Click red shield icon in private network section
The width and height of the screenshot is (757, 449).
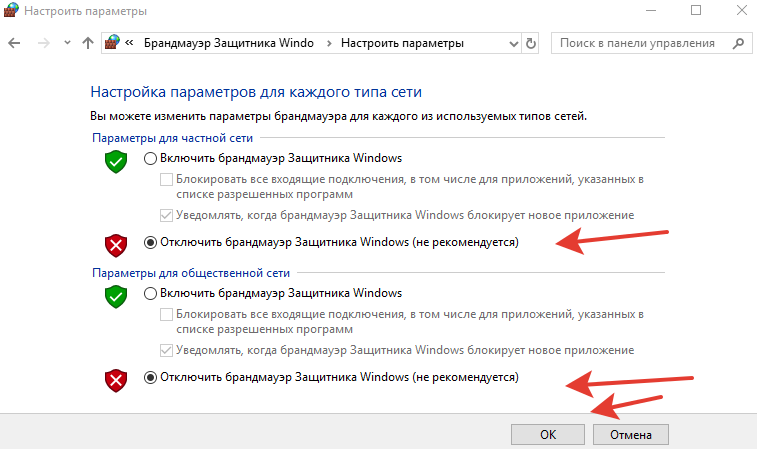coord(116,245)
